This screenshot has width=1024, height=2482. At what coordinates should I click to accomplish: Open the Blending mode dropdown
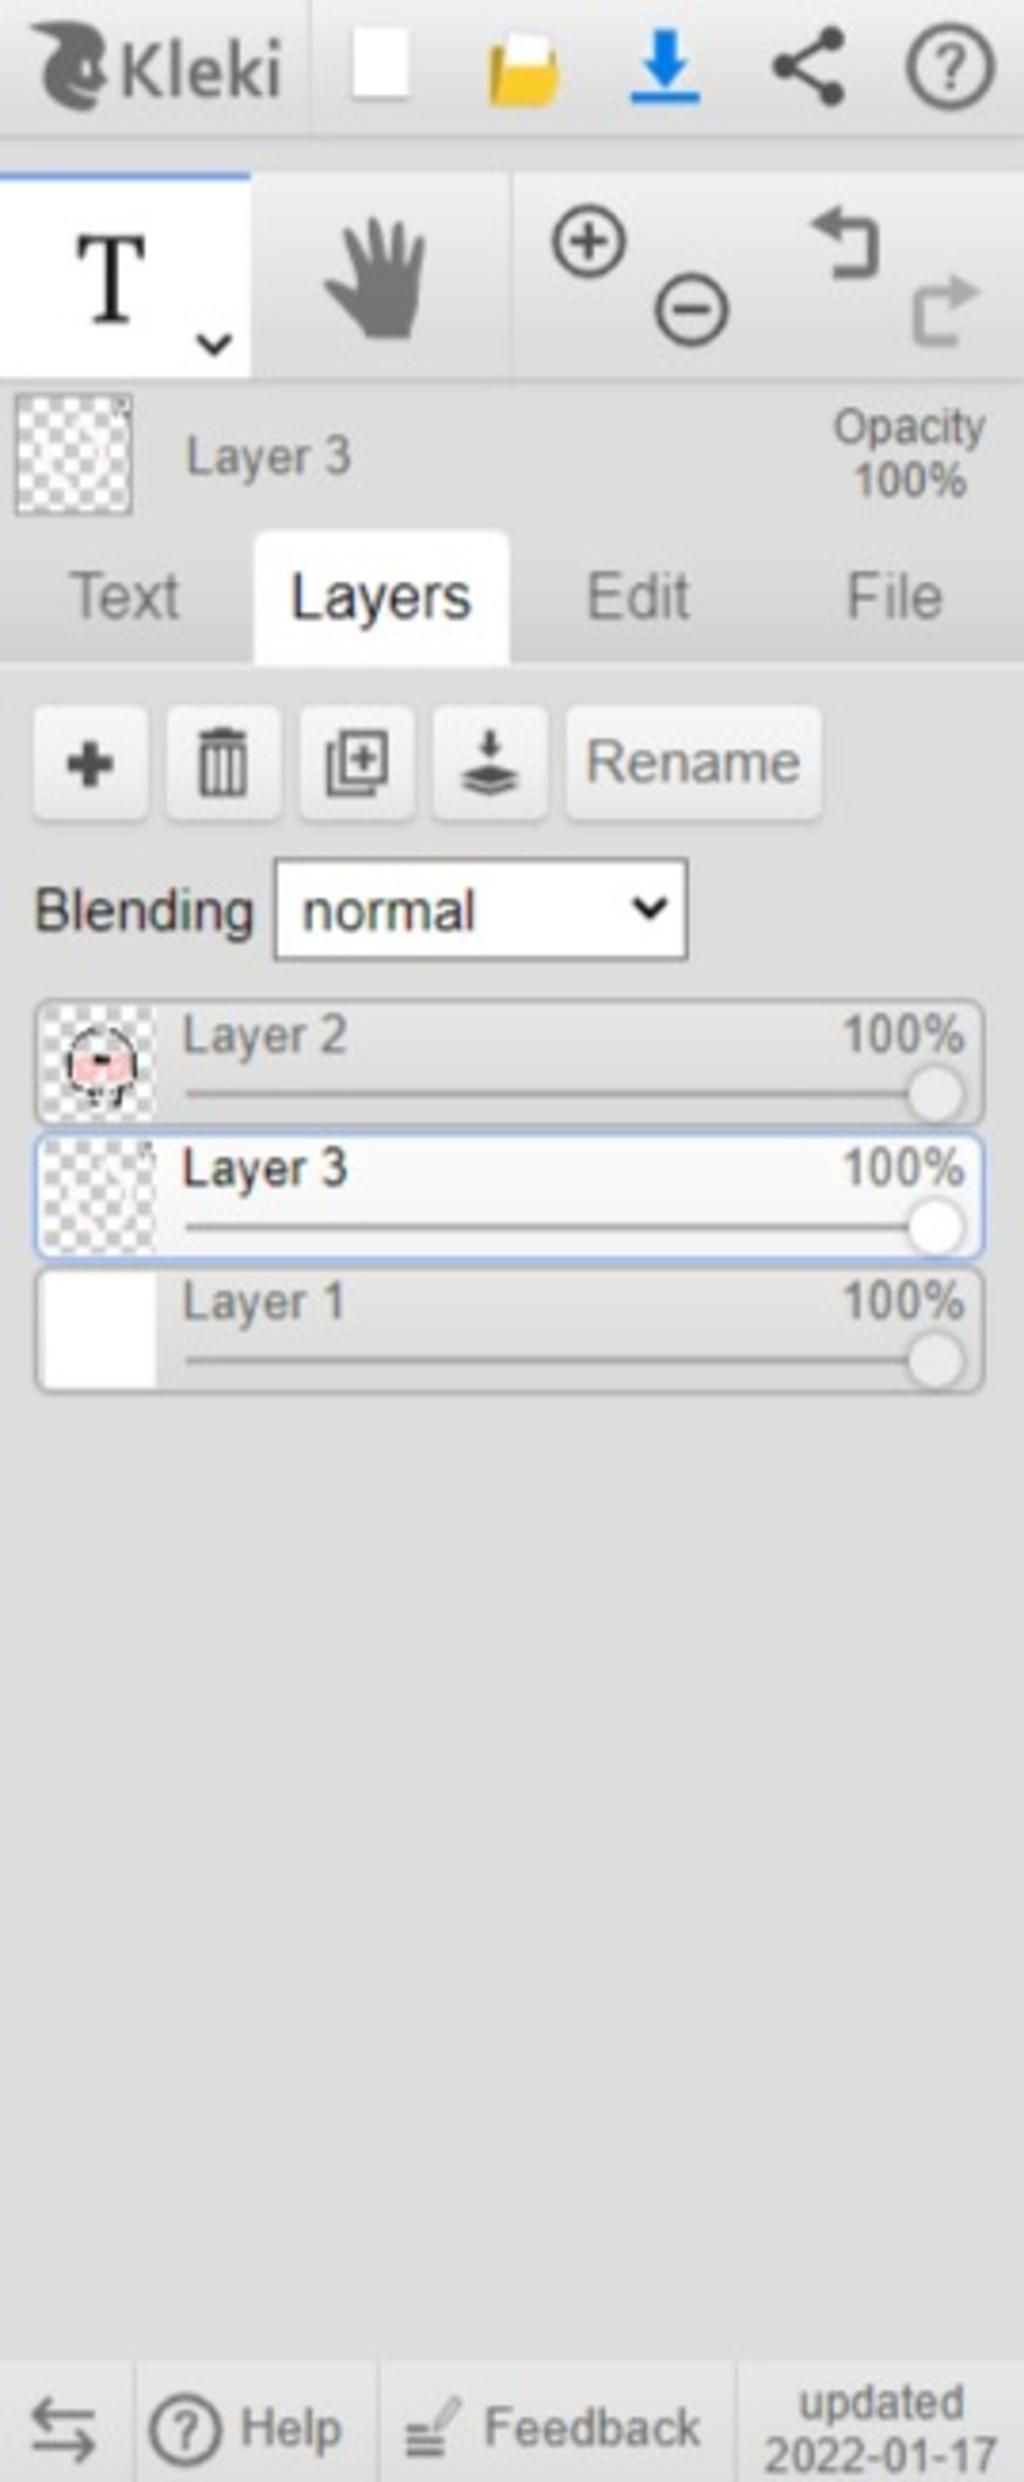[481, 910]
